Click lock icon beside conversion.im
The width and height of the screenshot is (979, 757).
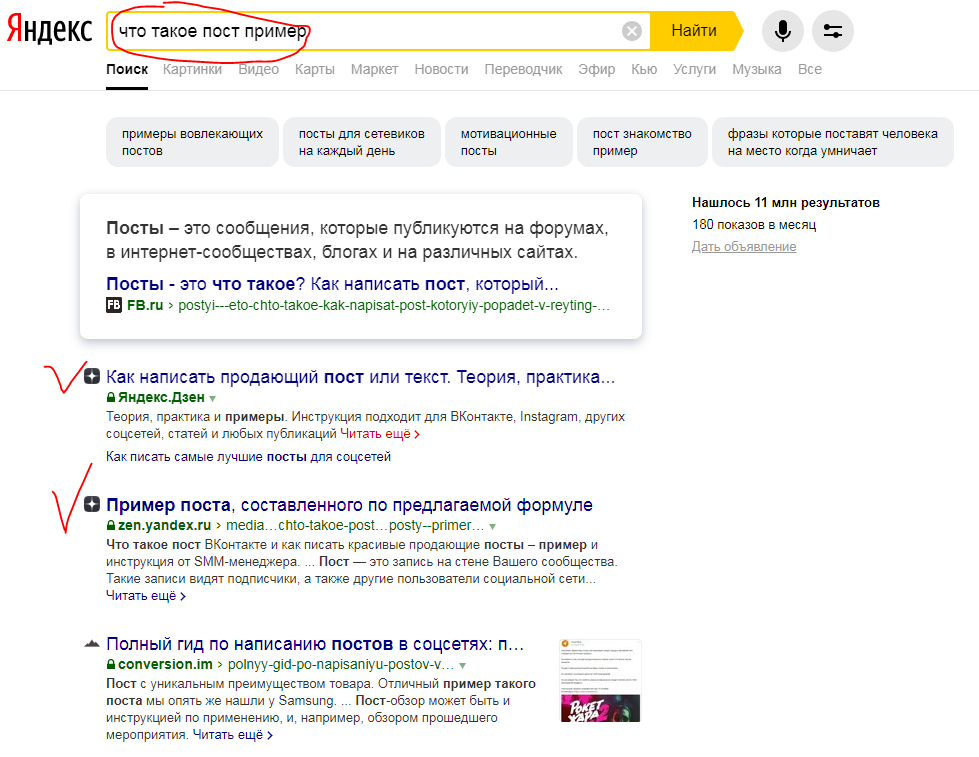(x=111, y=665)
